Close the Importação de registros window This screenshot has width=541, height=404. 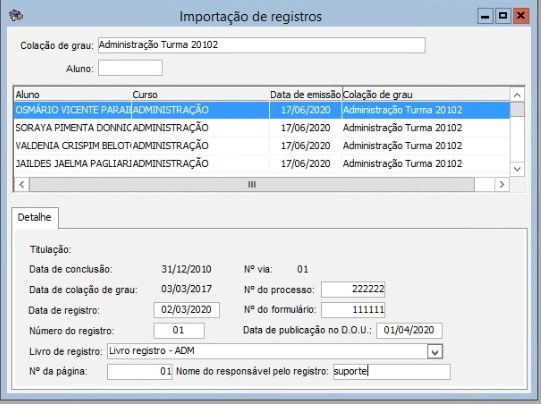click(521, 16)
